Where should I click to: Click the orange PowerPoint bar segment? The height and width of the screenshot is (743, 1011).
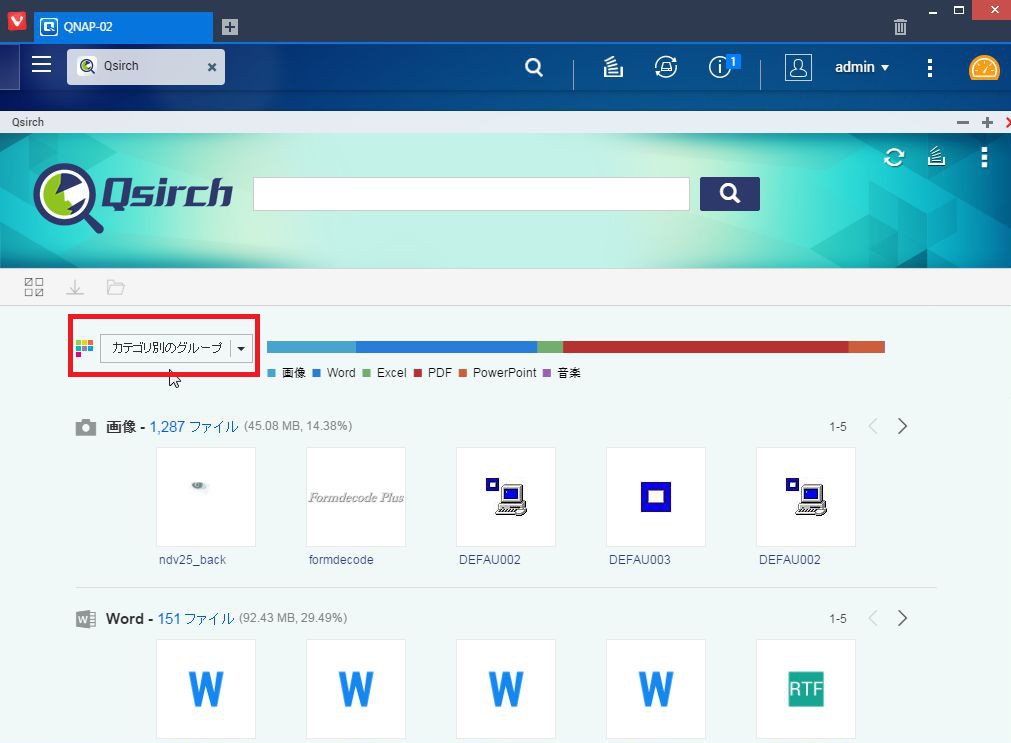tap(867, 347)
